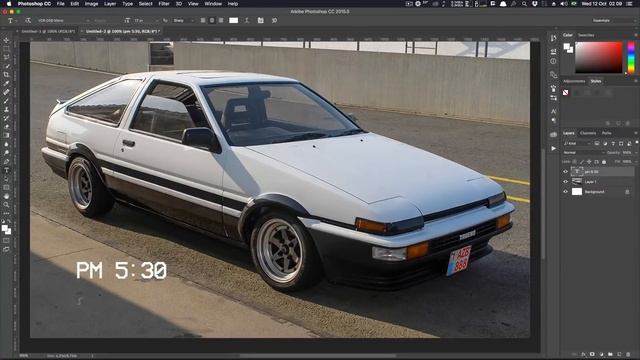Click the canvas vertical scrollbar
Viewport: 640px width, 360px height.
543,204
